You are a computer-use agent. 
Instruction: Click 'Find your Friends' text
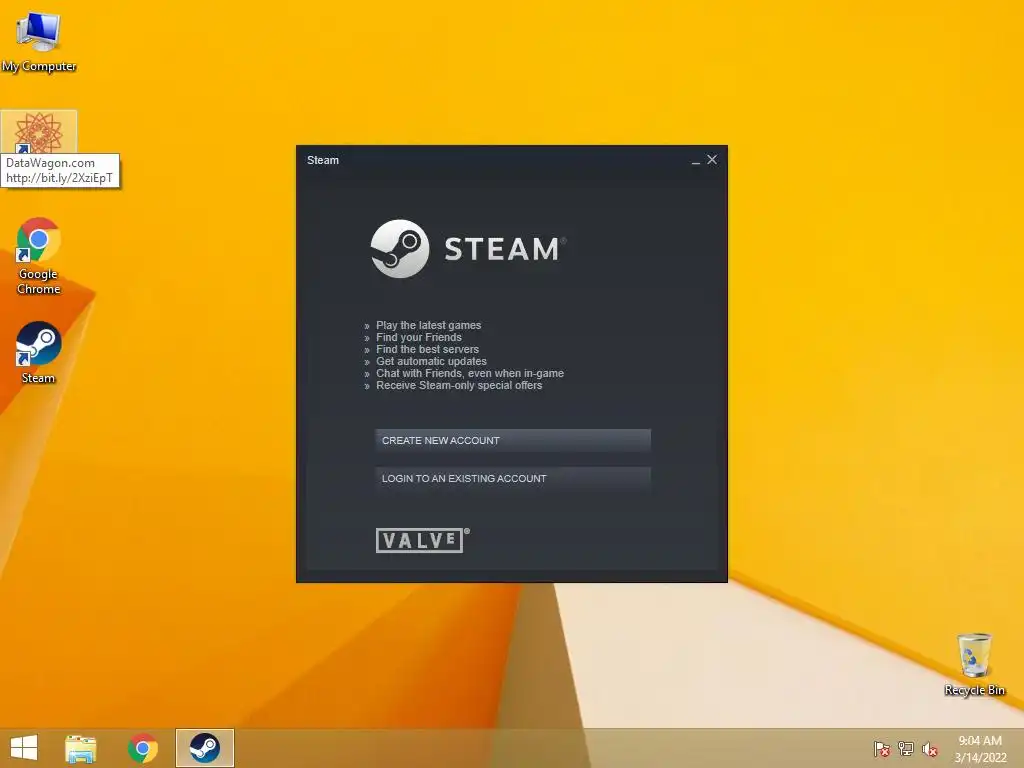click(419, 337)
